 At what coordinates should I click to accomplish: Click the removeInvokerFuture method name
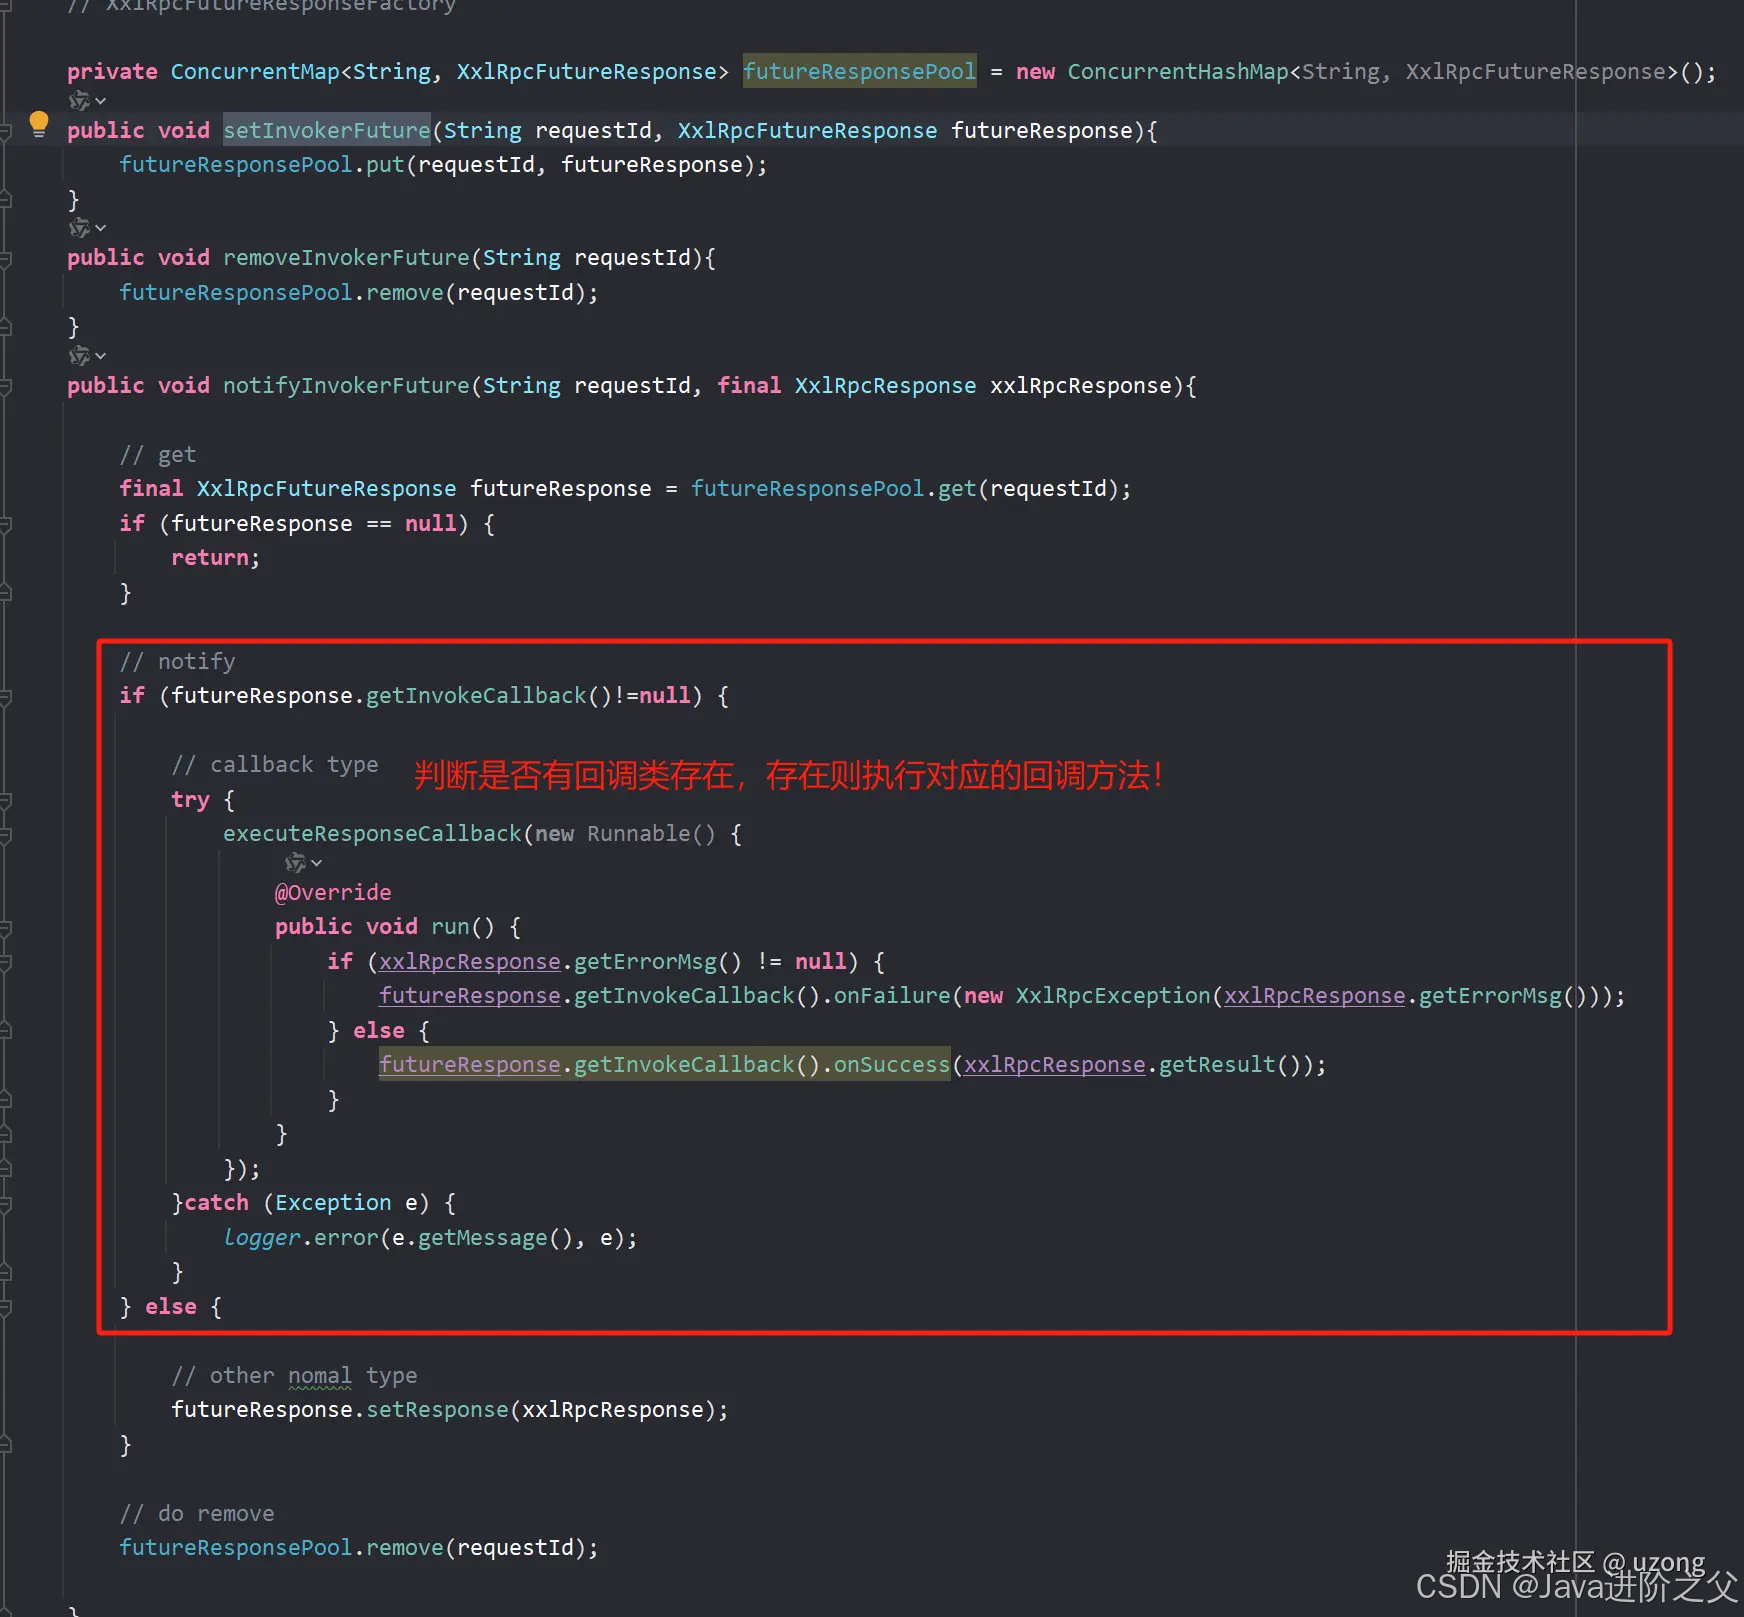346,257
